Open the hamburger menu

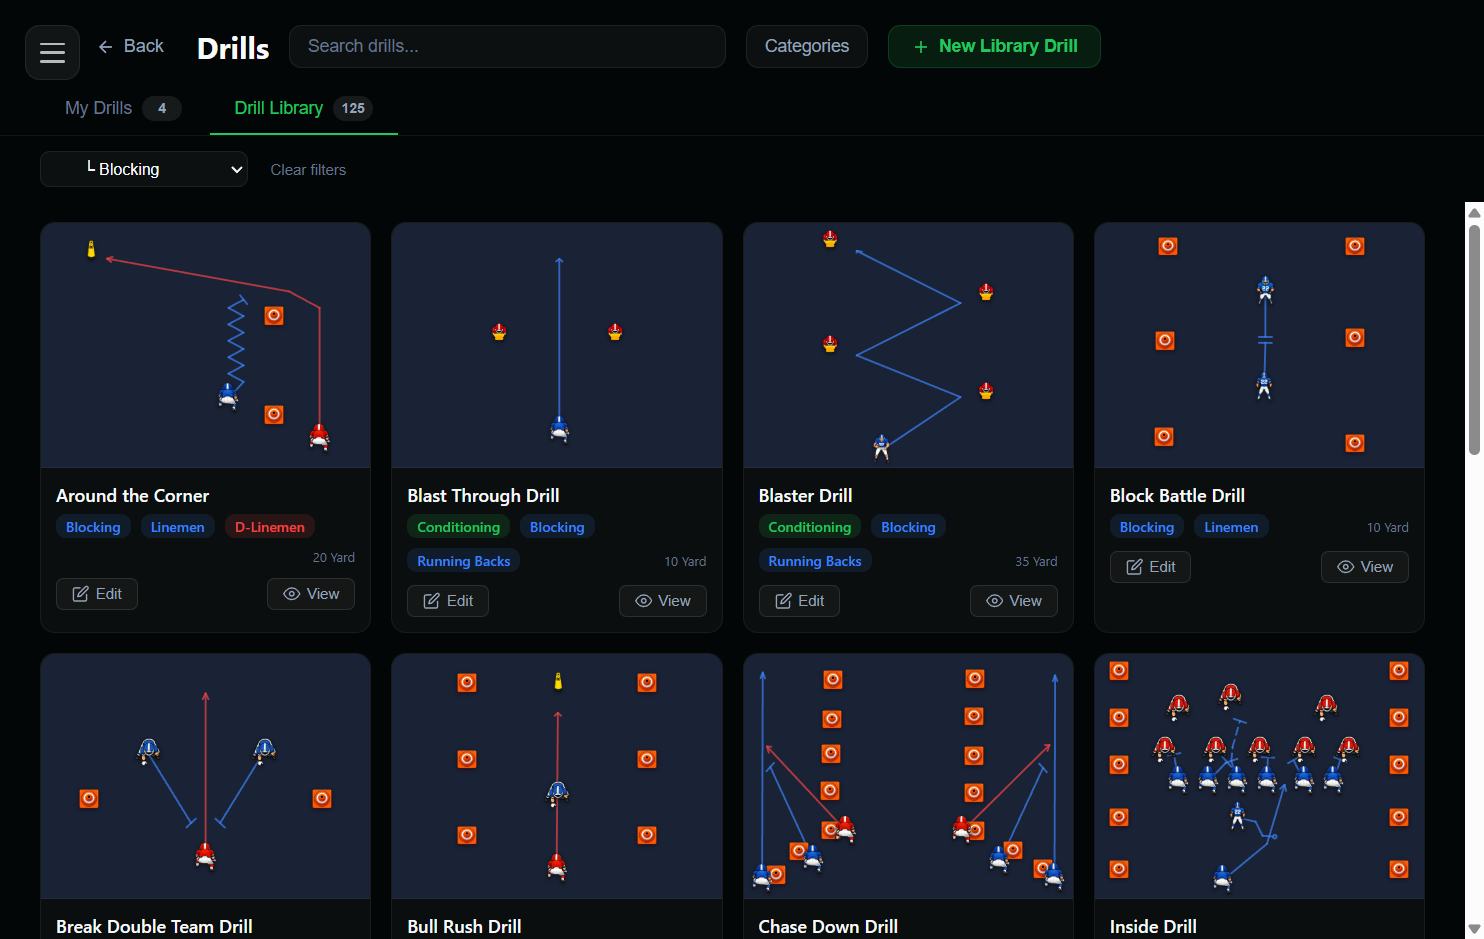(52, 52)
